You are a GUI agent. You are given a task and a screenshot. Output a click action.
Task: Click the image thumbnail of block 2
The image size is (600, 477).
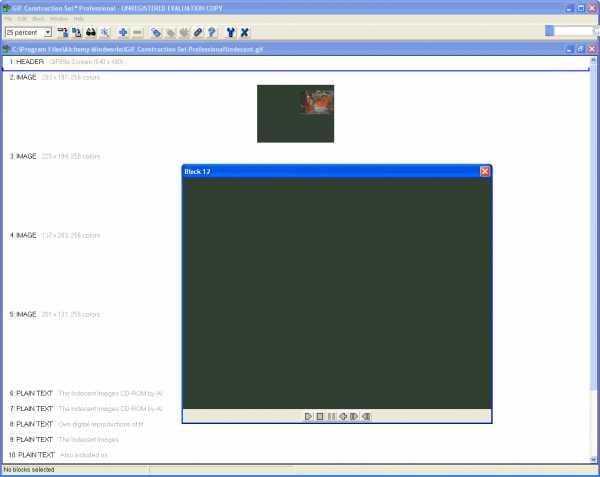[x=295, y=114]
